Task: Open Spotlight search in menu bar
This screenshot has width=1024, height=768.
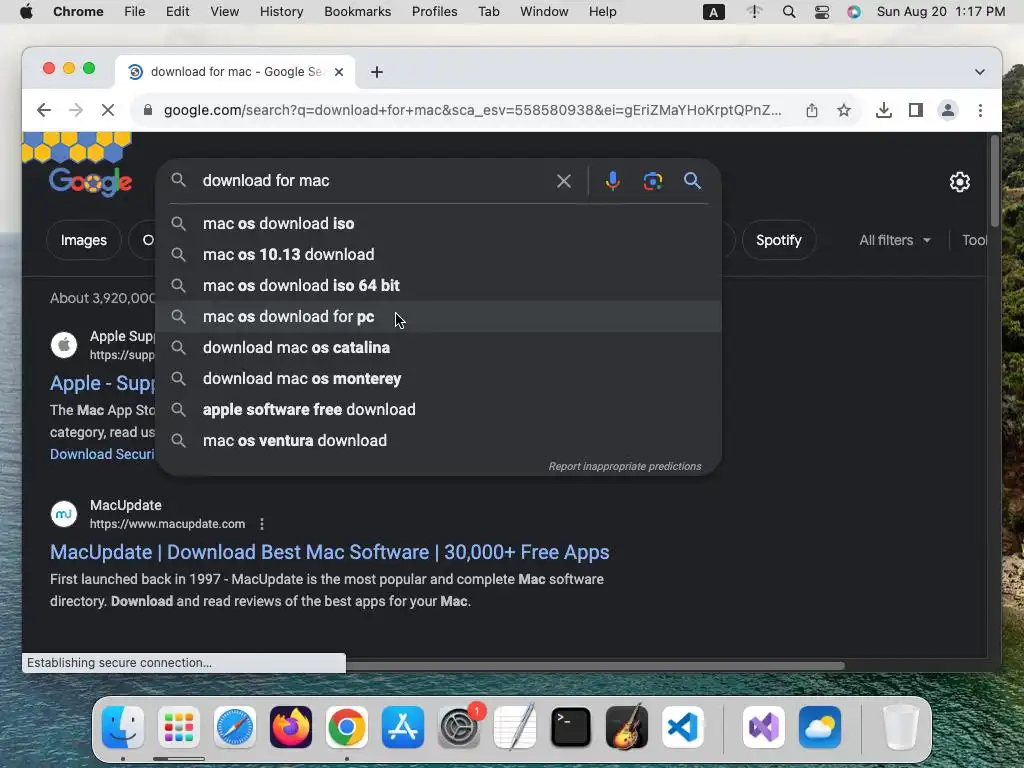Action: [x=789, y=12]
